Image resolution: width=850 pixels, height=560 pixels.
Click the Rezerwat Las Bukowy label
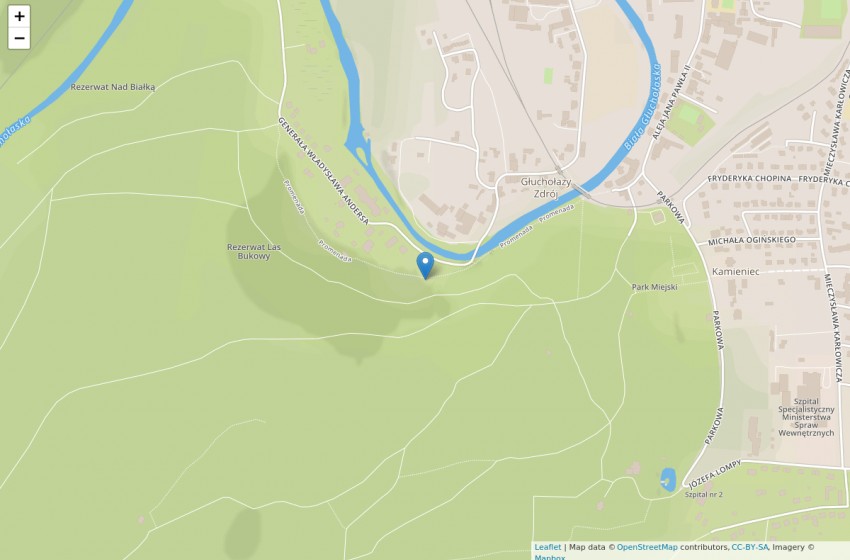click(x=254, y=252)
